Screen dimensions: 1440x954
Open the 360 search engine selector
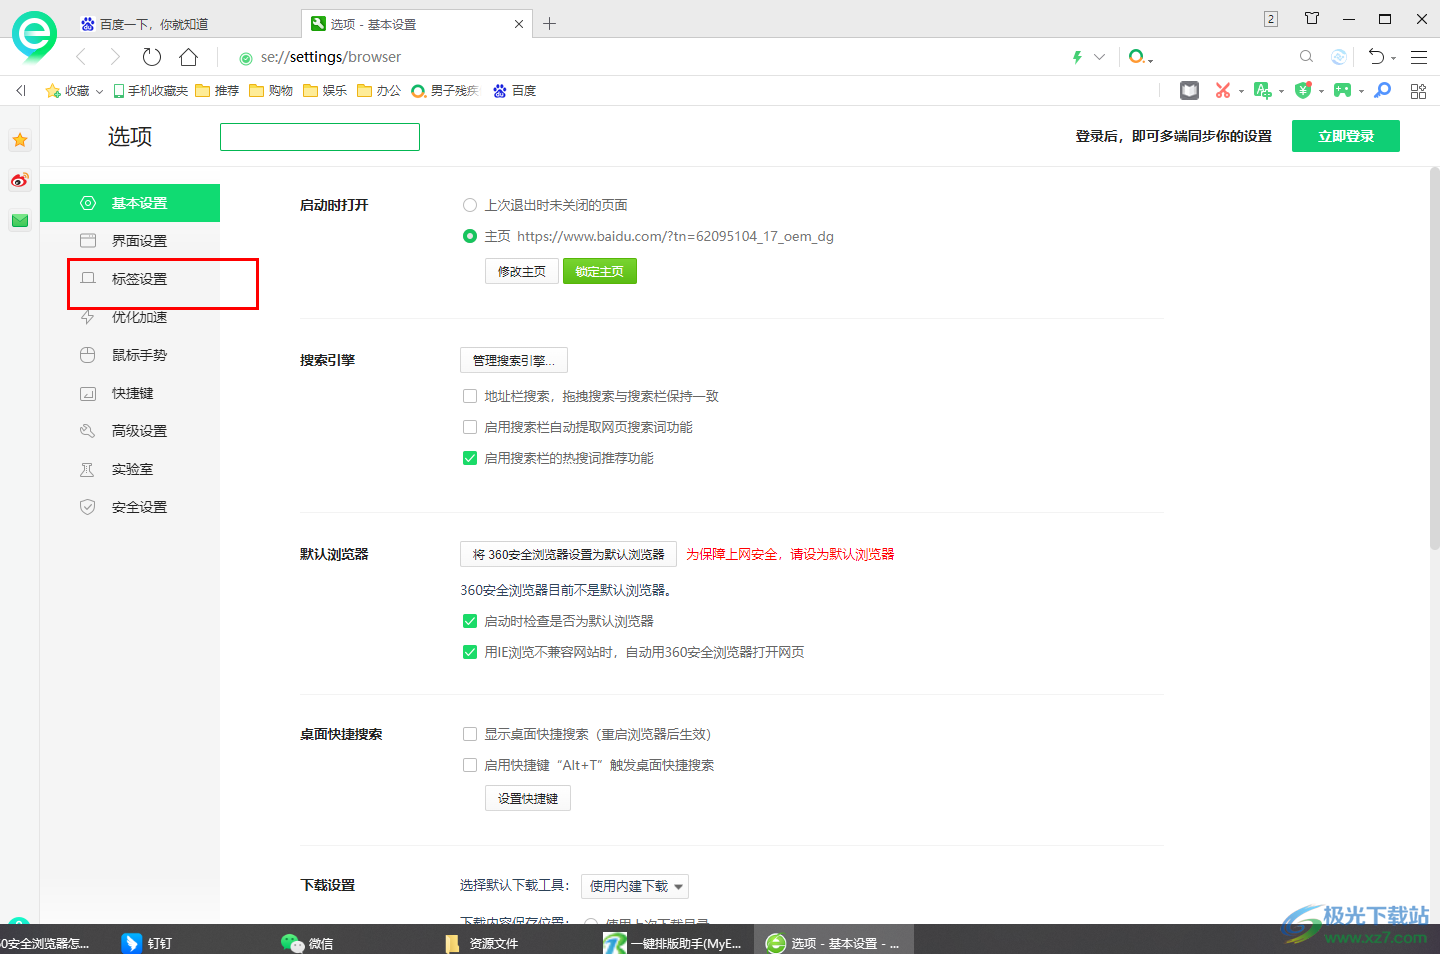(1140, 57)
